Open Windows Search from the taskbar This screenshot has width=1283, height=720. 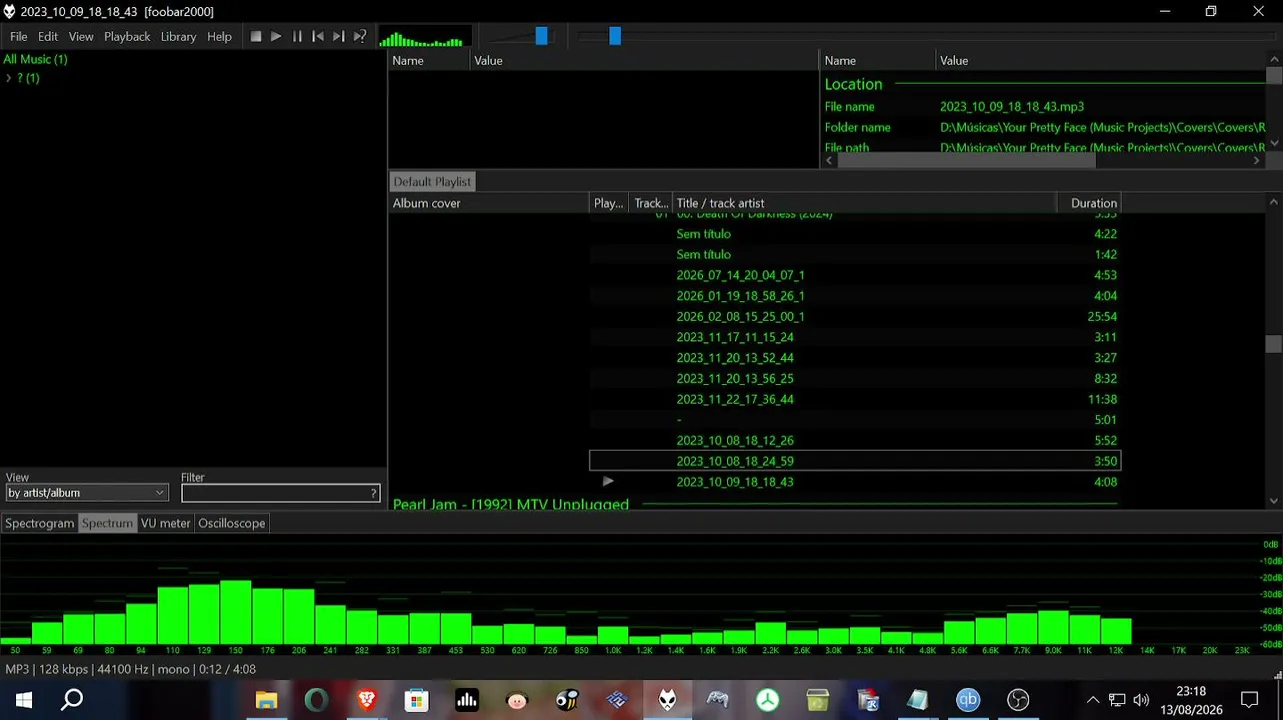(x=72, y=700)
